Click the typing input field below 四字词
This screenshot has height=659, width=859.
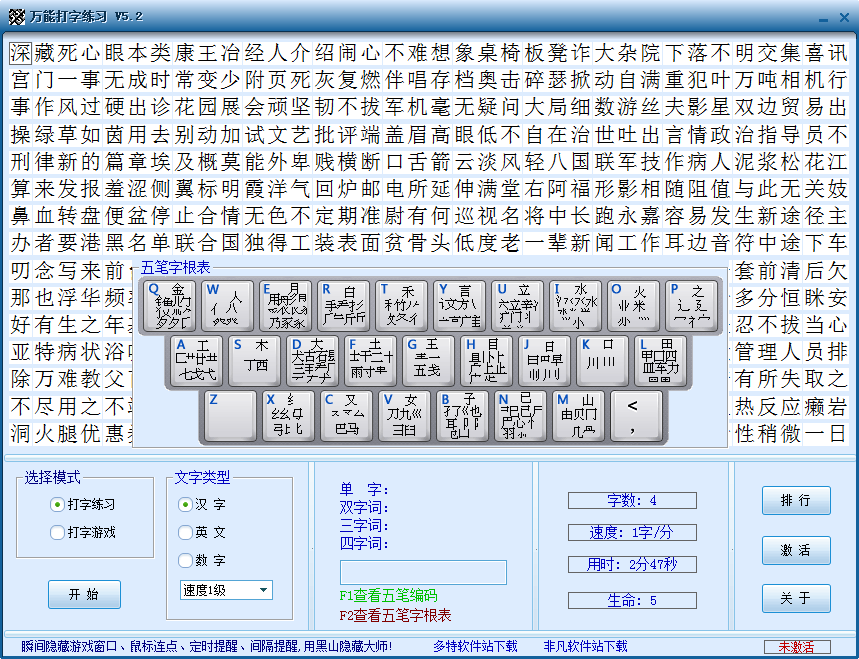point(423,572)
